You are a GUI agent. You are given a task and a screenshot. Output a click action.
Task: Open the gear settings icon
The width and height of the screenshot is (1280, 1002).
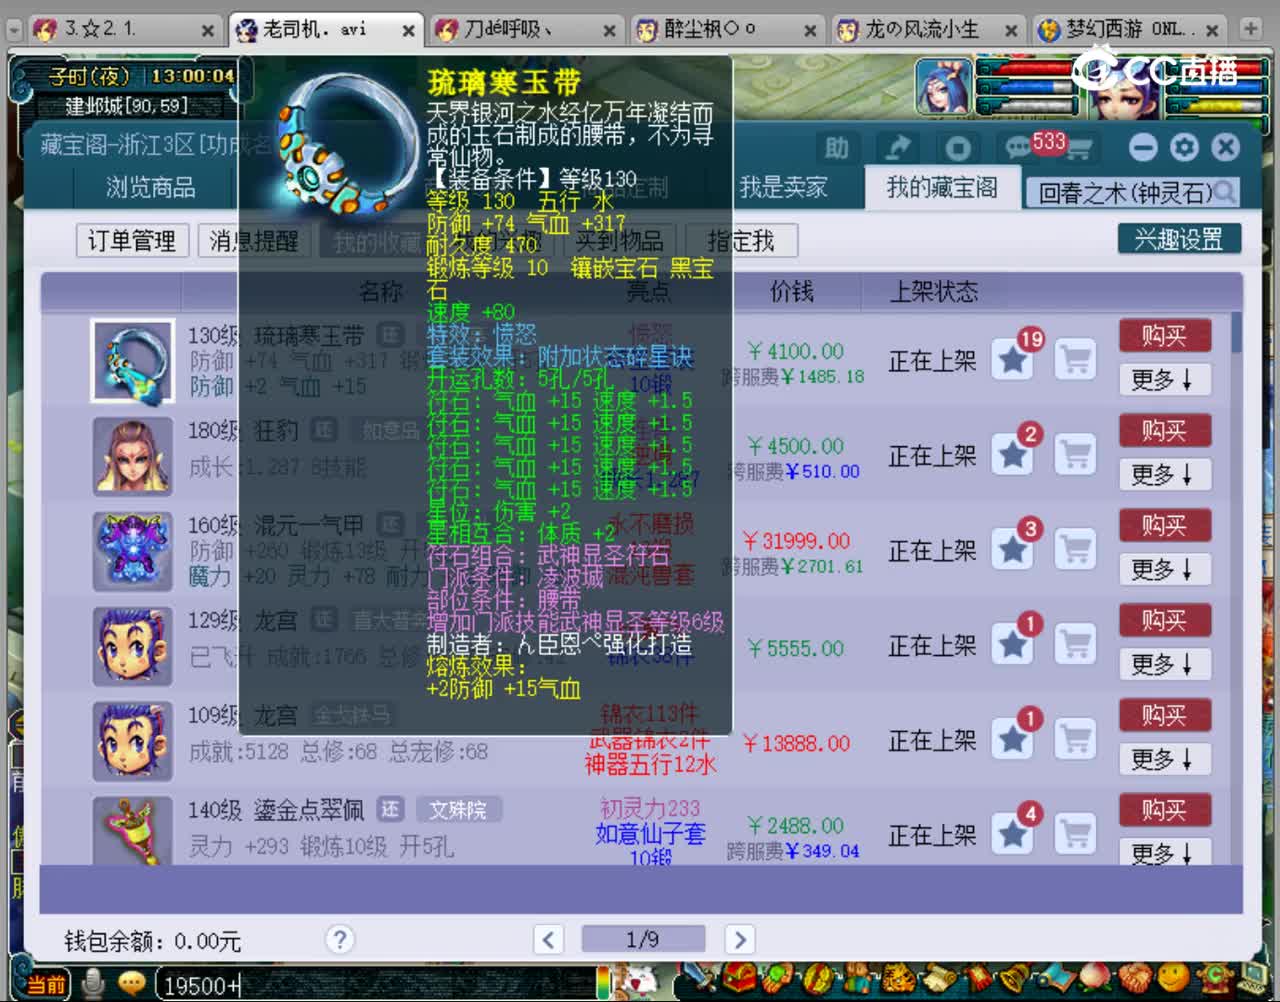click(x=1184, y=148)
